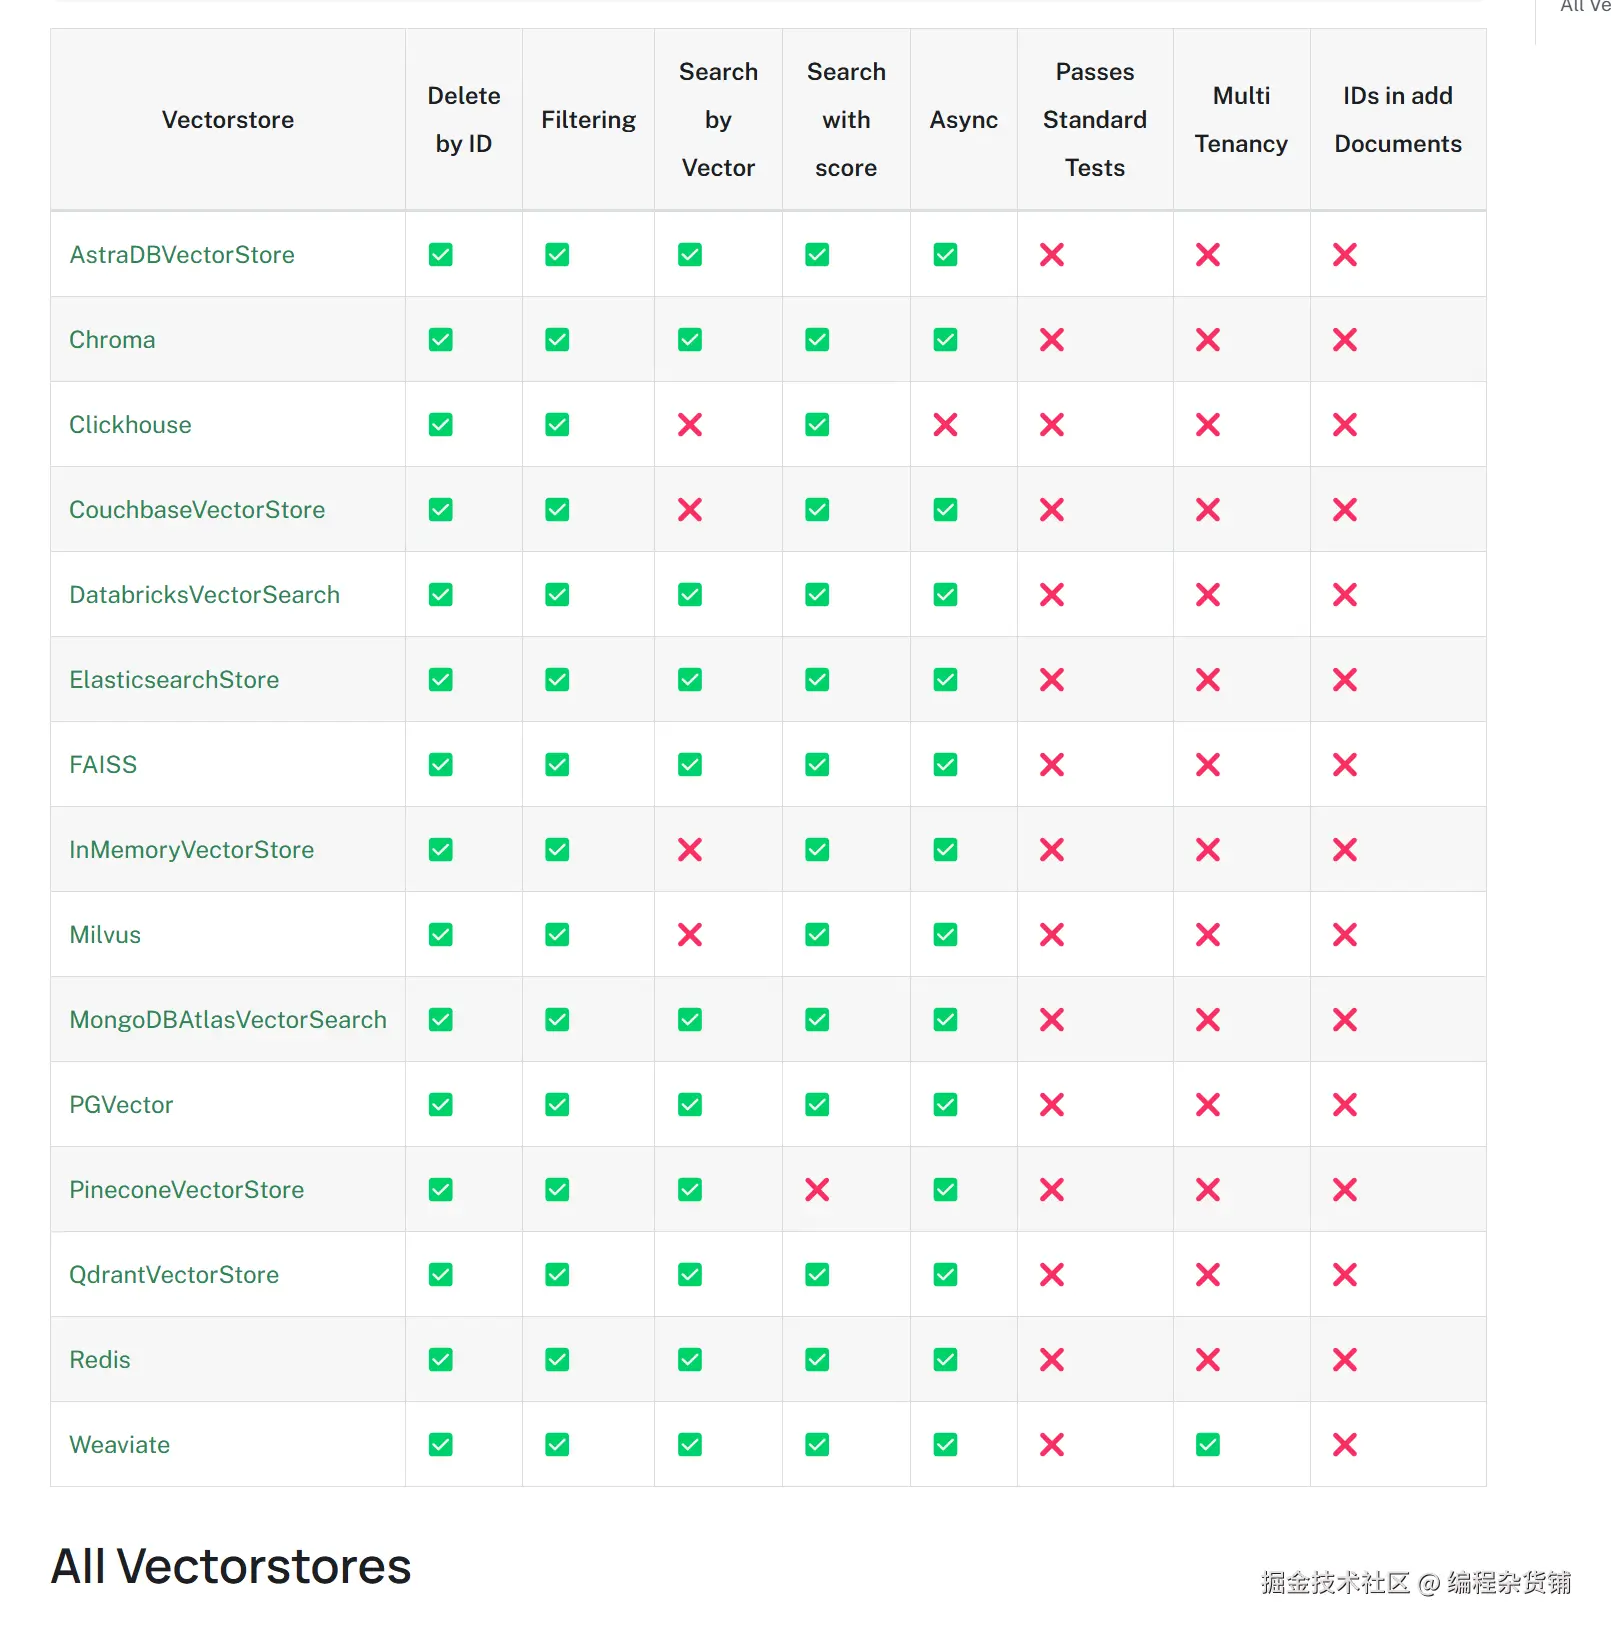The height and width of the screenshot is (1636, 1611).
Task: Click the AstraDBVectorStore Passes Standard Tests red cross
Action: pos(1051,255)
